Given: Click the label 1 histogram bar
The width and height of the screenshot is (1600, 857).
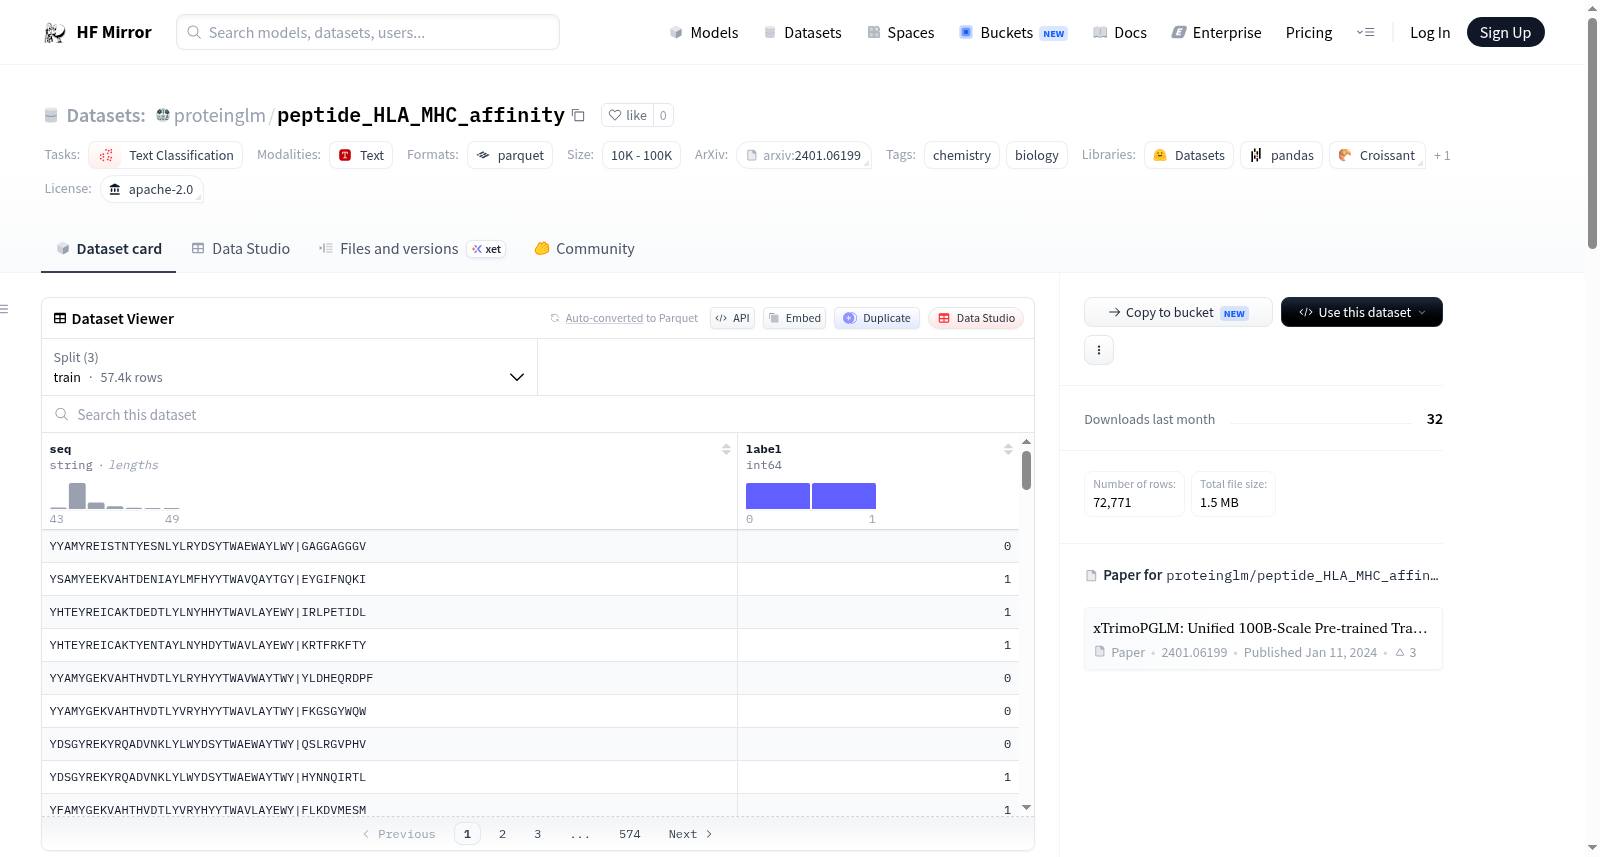Looking at the screenshot, I should pos(844,496).
